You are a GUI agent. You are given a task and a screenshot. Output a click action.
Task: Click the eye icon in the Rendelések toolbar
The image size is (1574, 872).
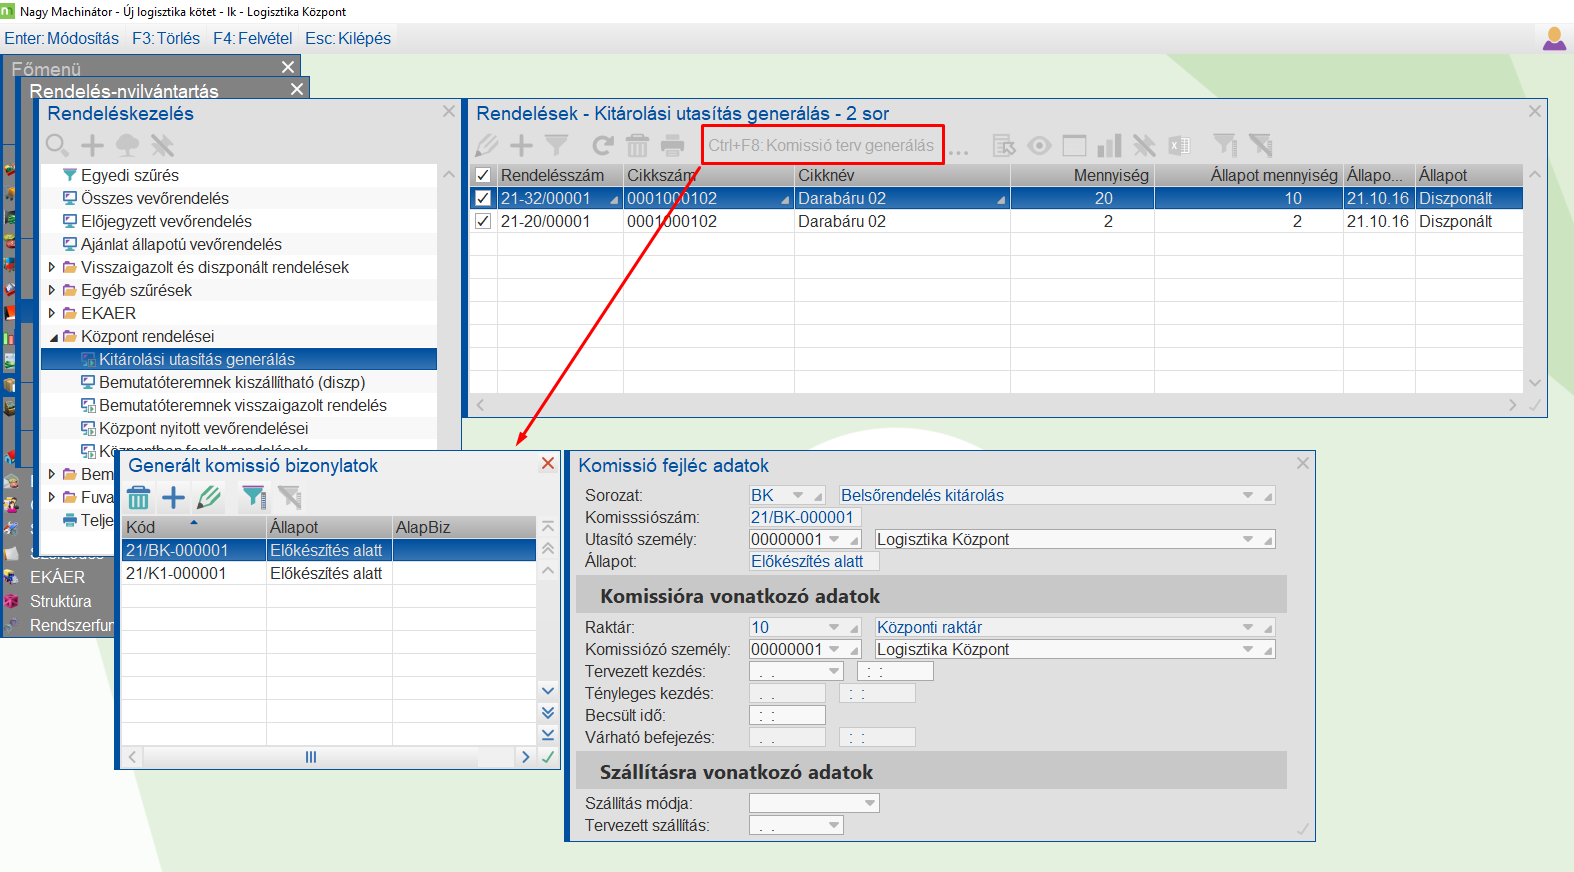(1040, 146)
